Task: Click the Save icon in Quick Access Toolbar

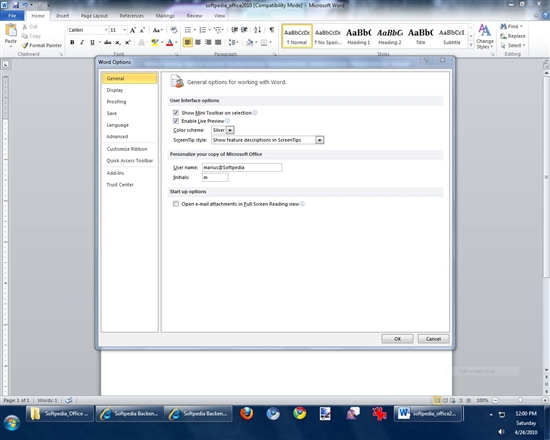Action: (x=15, y=5)
